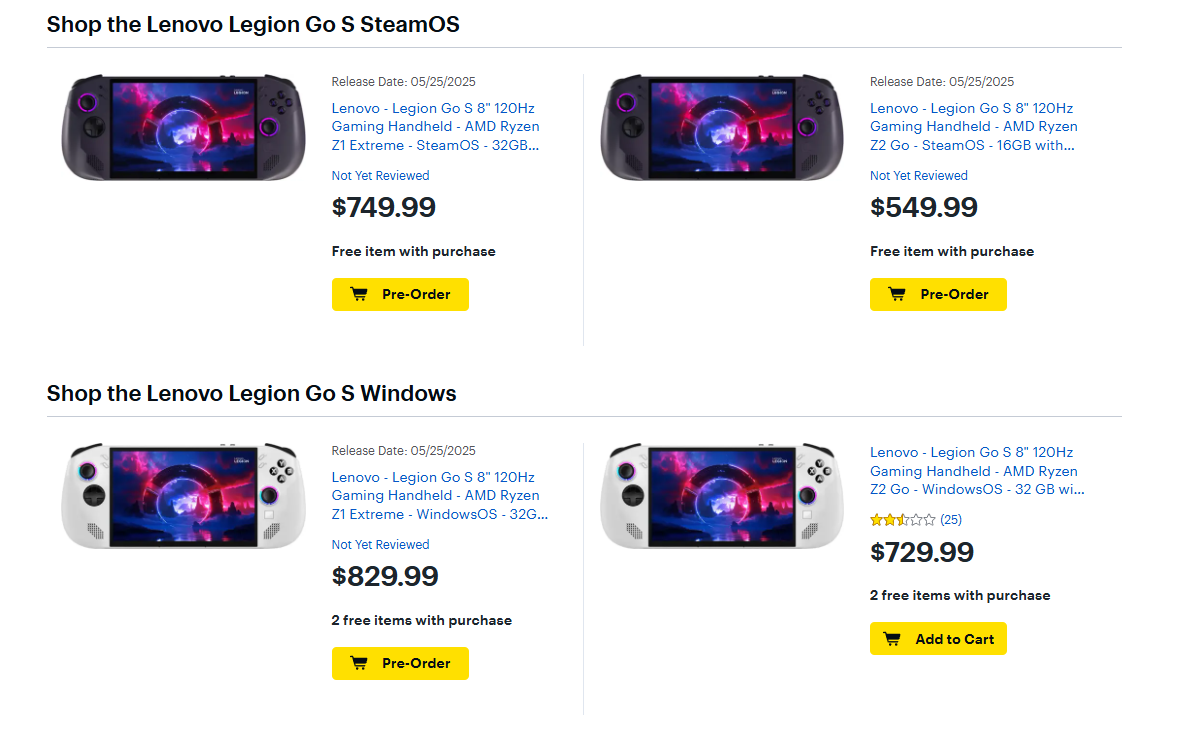
Task: Click Not Yet Reviewed under the $749.99 model
Action: 380,175
